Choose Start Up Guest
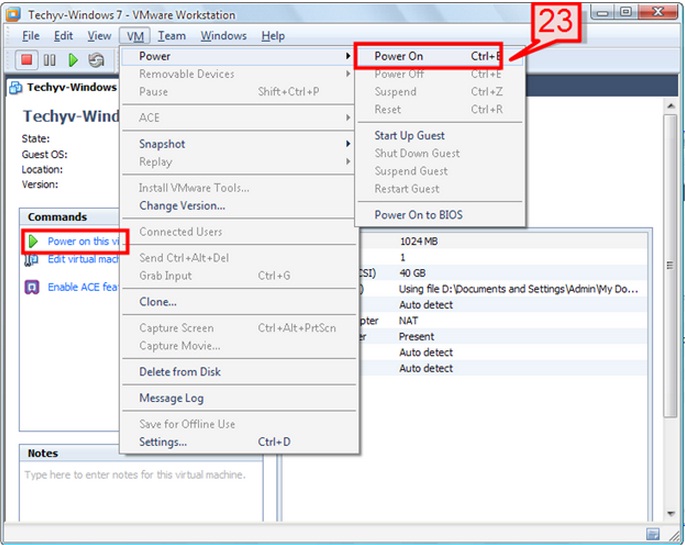This screenshot has width=685, height=545. [x=439, y=136]
